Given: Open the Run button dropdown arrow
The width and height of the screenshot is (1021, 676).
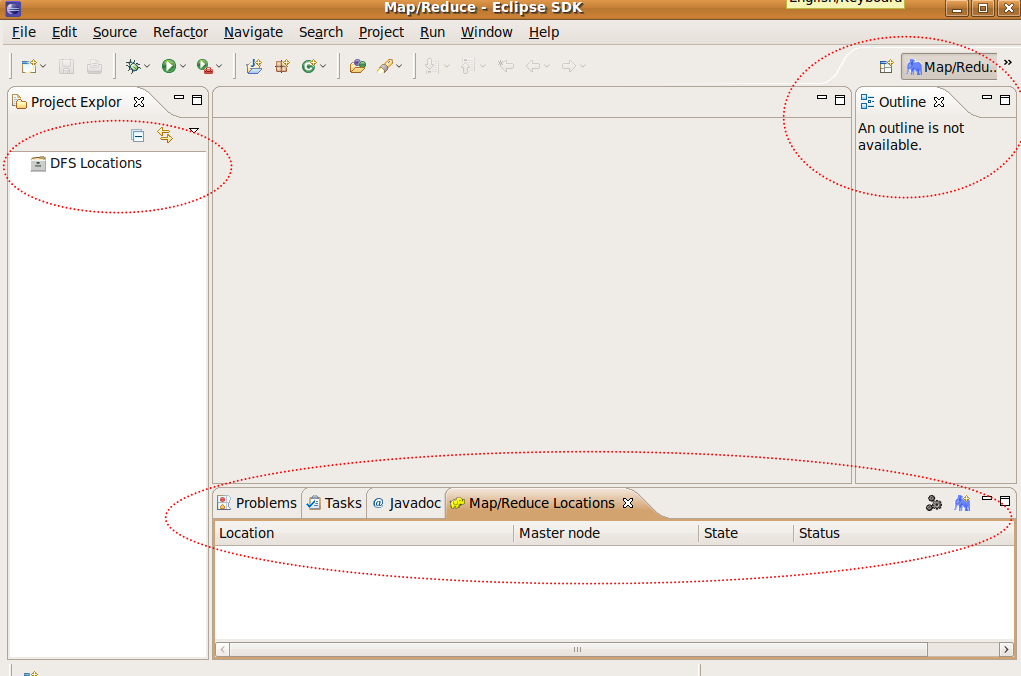Looking at the screenshot, I should [184, 66].
